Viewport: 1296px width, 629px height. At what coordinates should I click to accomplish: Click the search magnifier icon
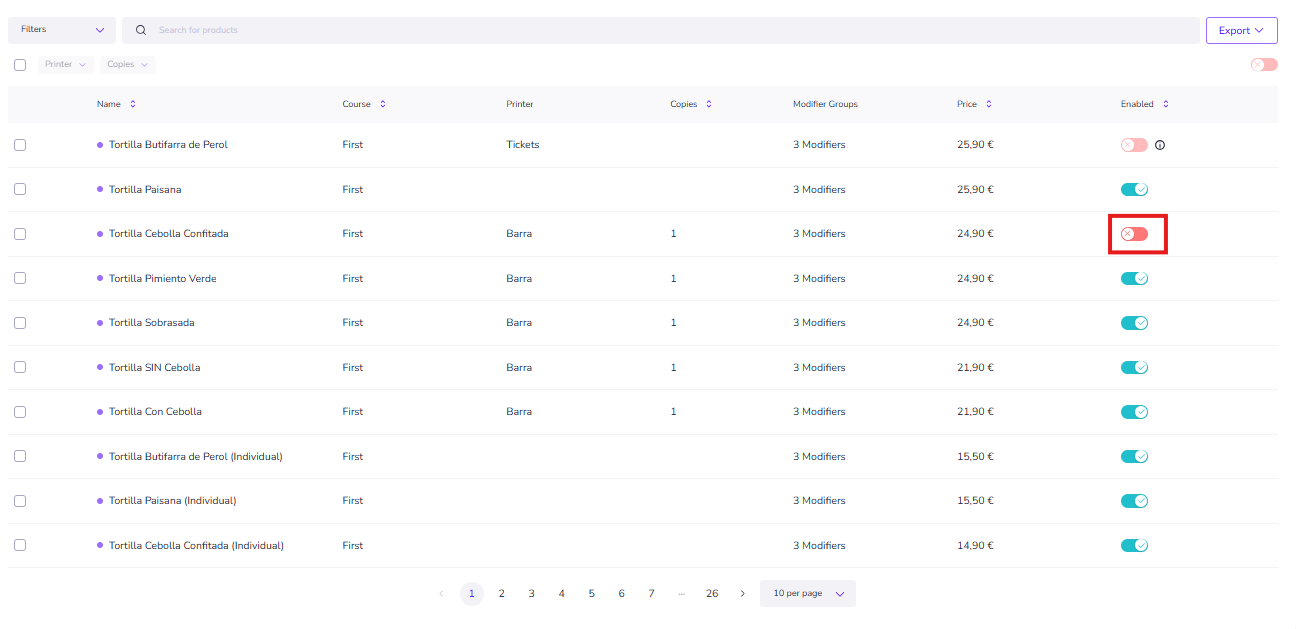pyautogui.click(x=141, y=30)
